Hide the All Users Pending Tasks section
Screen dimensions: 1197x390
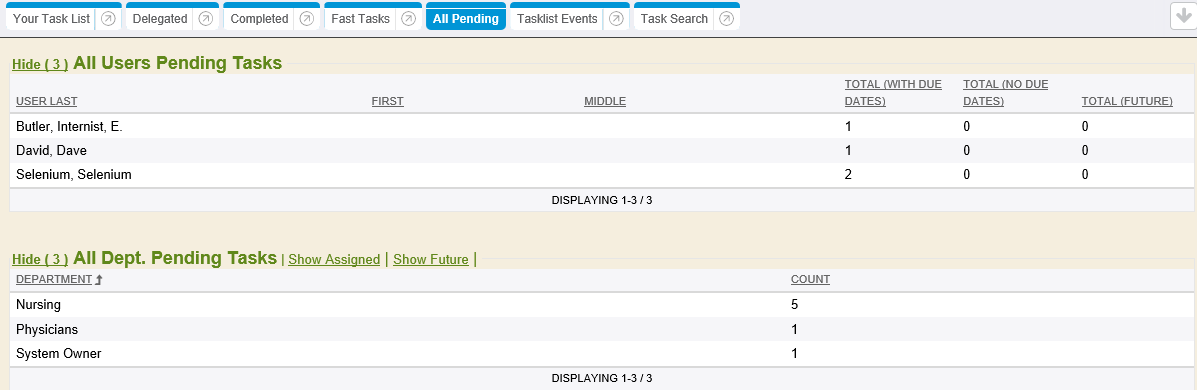click(x=40, y=65)
